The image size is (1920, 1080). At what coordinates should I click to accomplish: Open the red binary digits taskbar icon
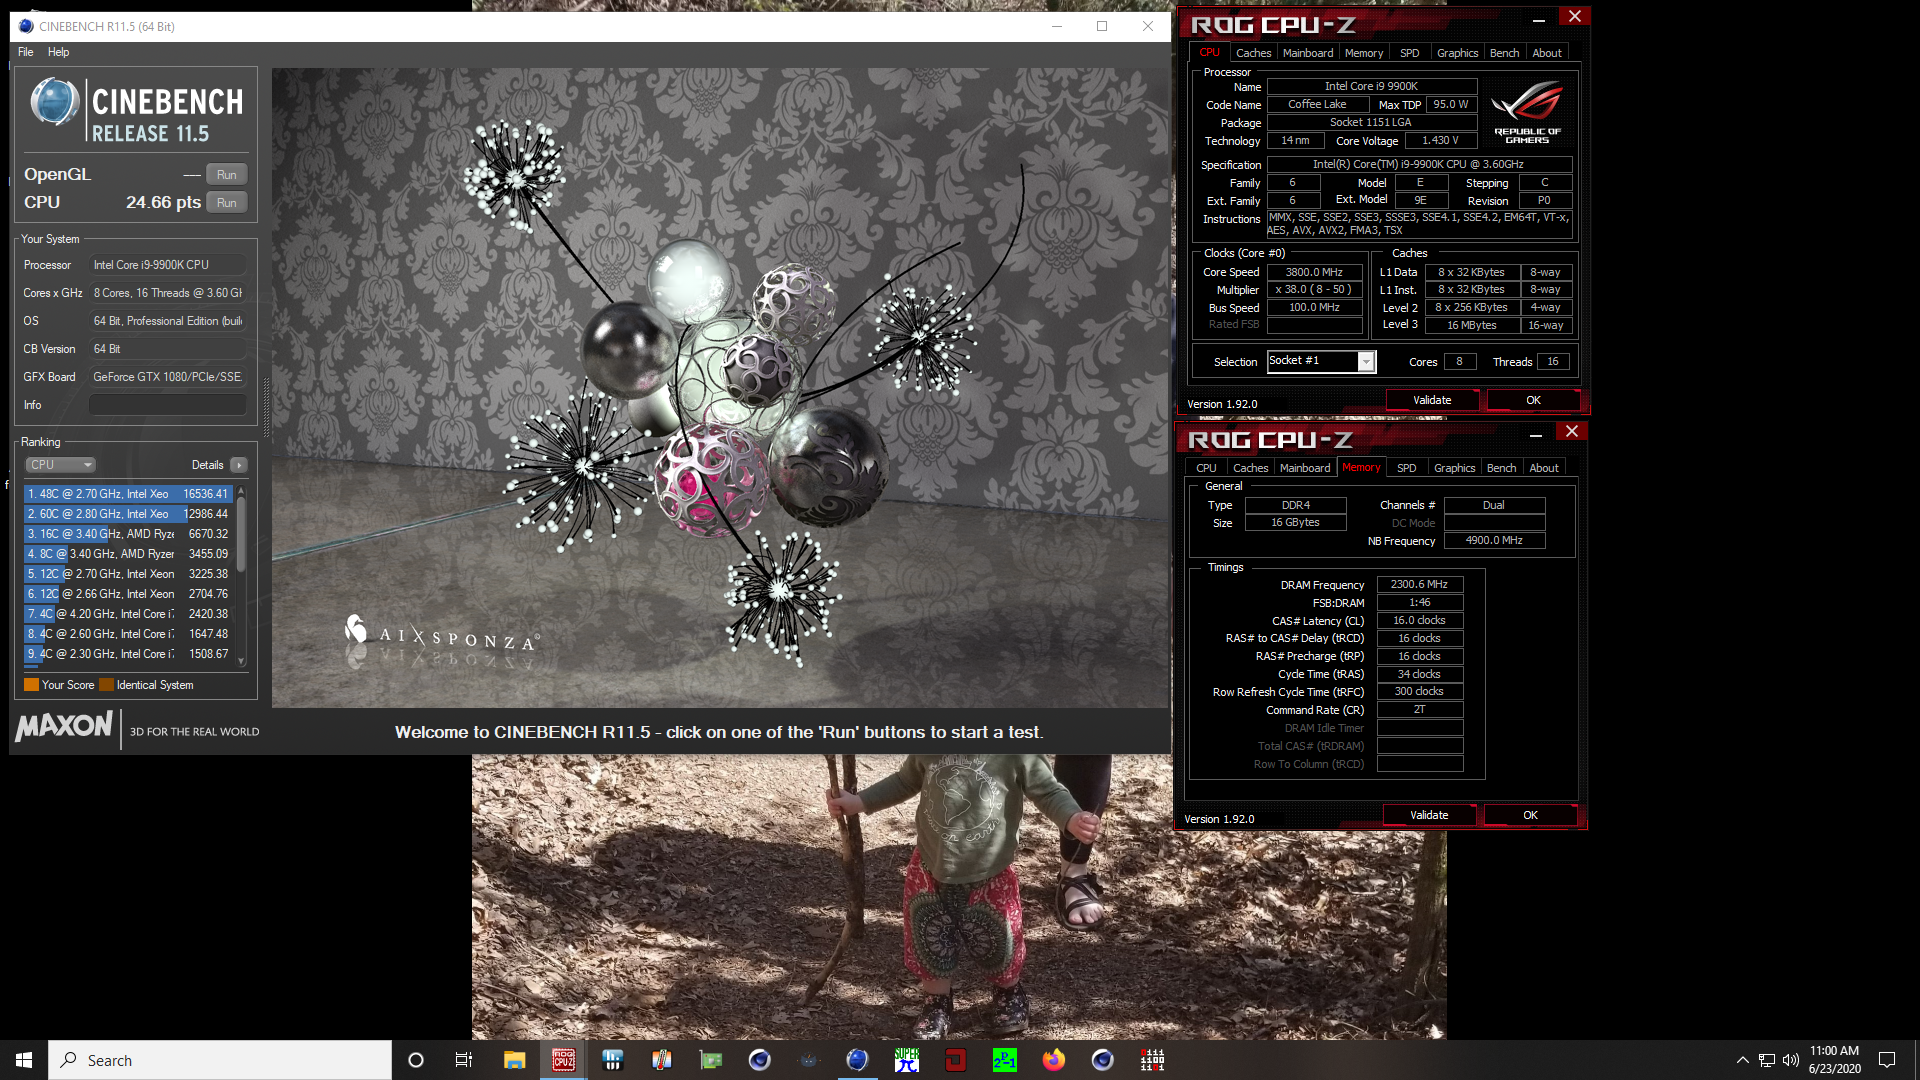click(x=1152, y=1060)
